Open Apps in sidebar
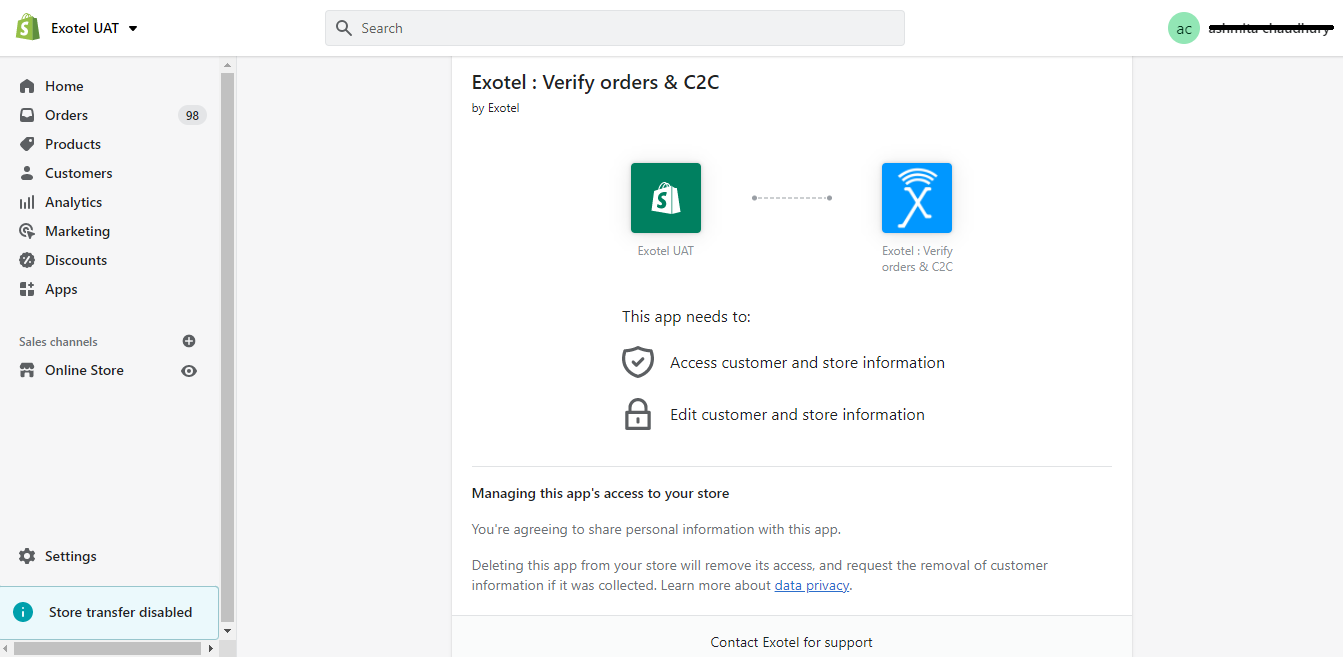1343x657 pixels. (x=61, y=289)
